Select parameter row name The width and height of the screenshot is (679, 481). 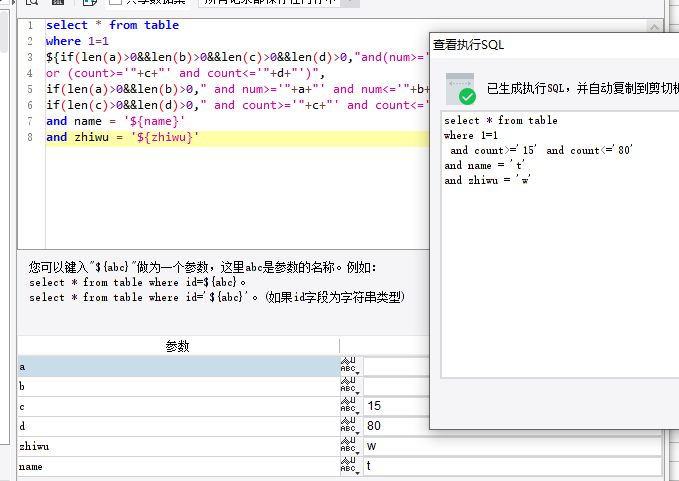[179, 466]
